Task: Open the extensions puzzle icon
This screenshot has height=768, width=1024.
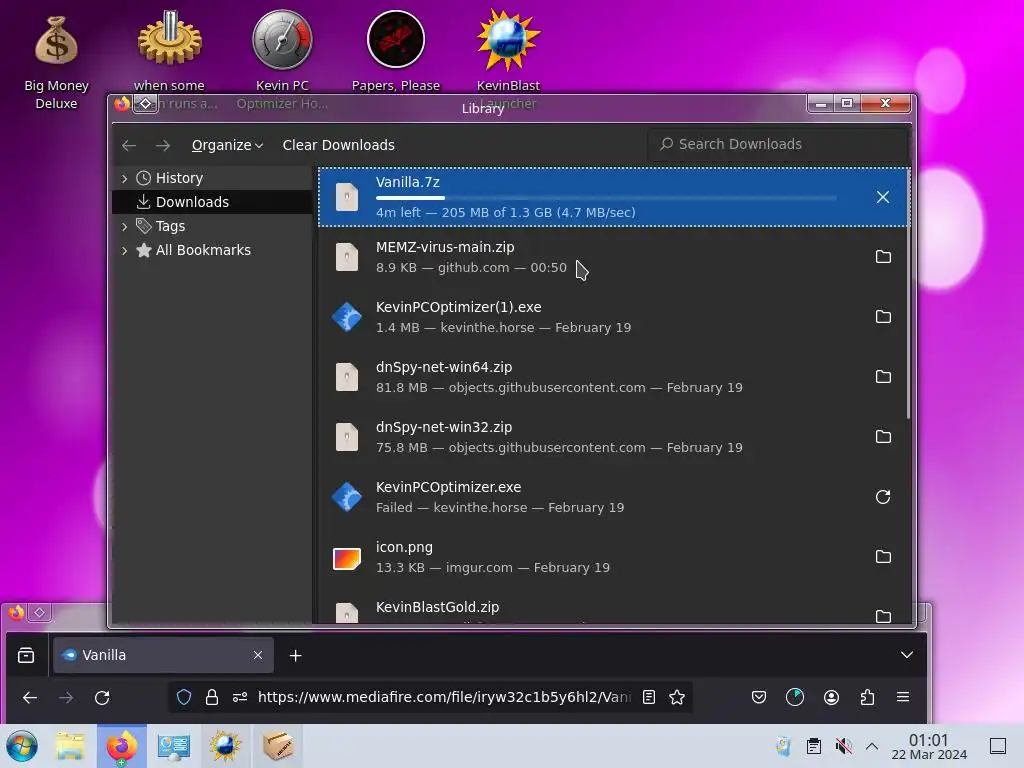Action: pos(867,697)
